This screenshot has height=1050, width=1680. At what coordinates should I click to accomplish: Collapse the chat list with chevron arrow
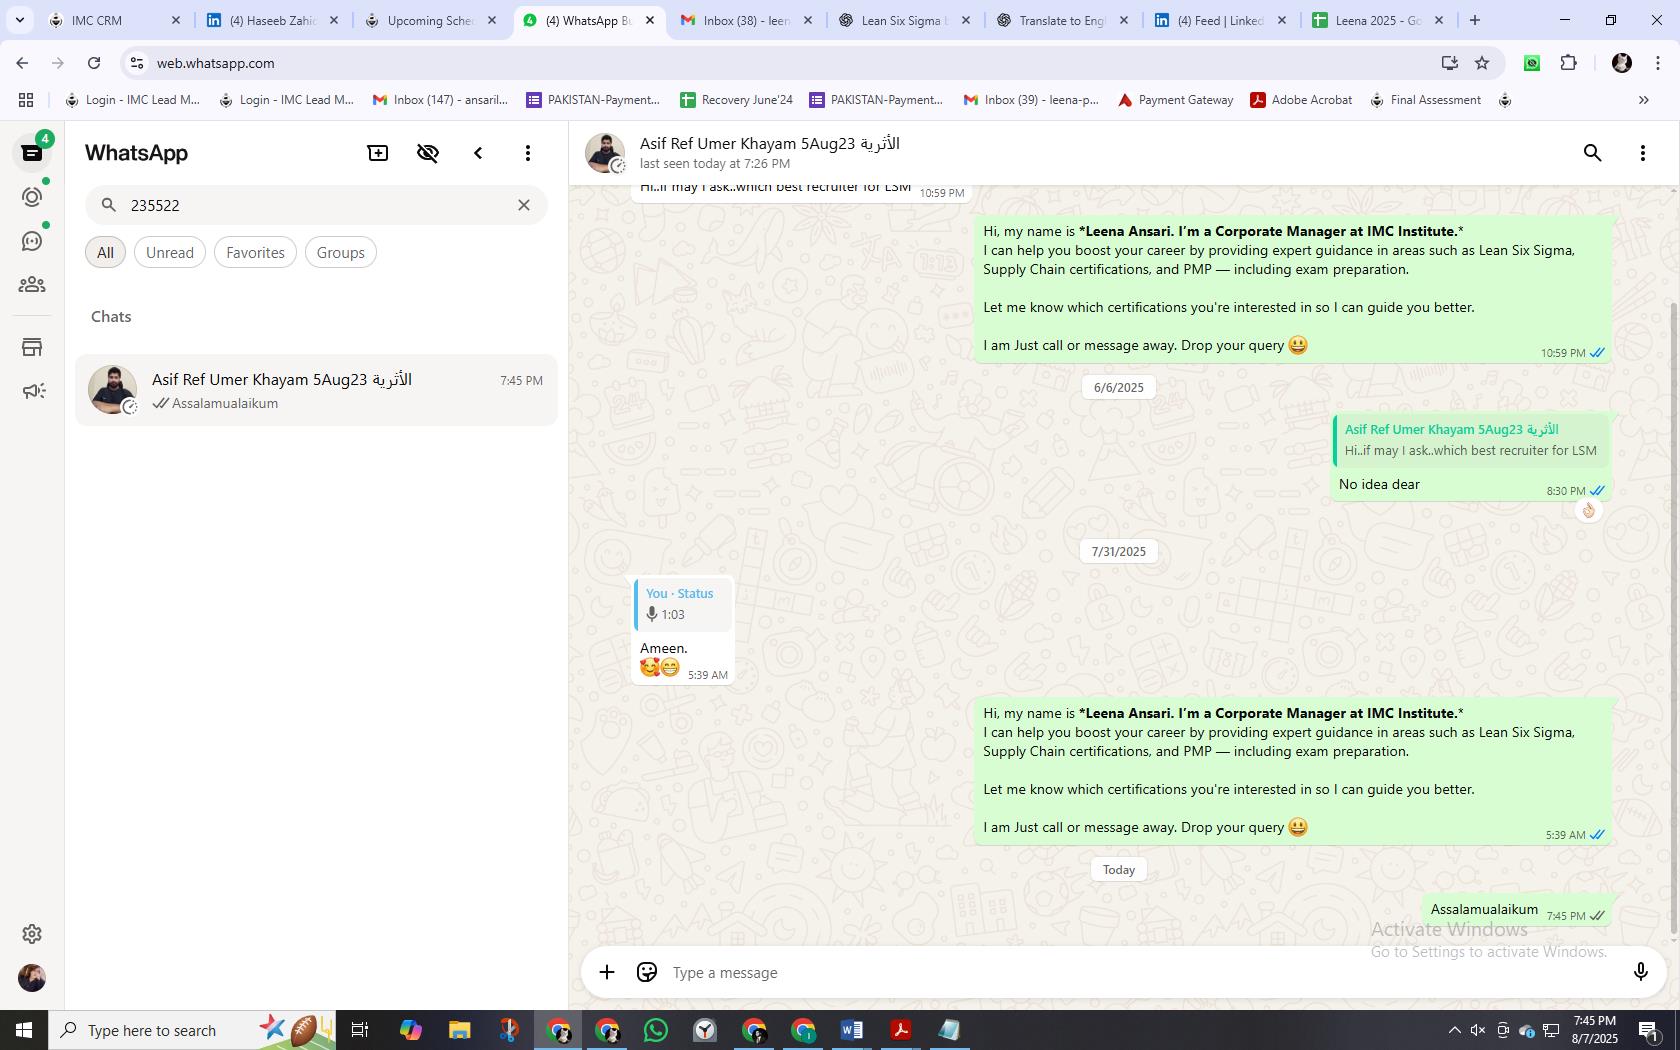click(478, 153)
